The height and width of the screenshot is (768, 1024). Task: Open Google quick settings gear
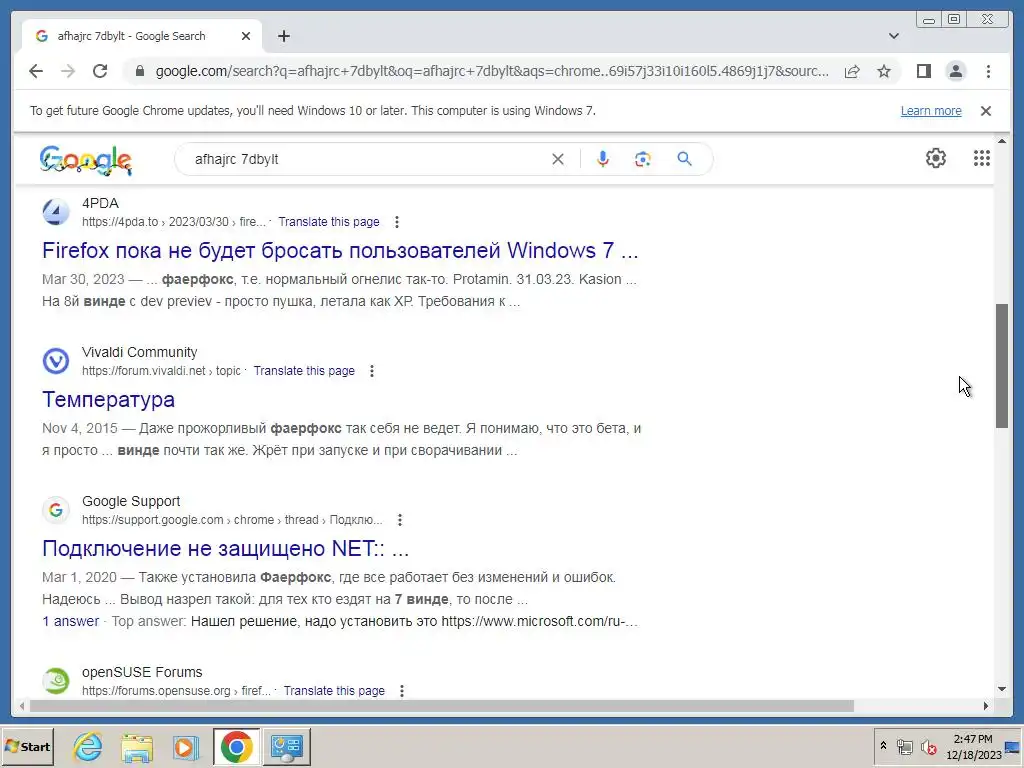pos(935,158)
